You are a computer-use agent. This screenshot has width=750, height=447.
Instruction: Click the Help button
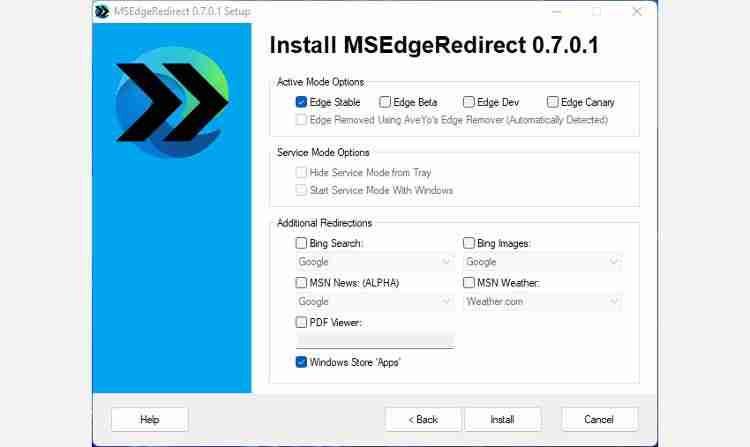click(150, 420)
